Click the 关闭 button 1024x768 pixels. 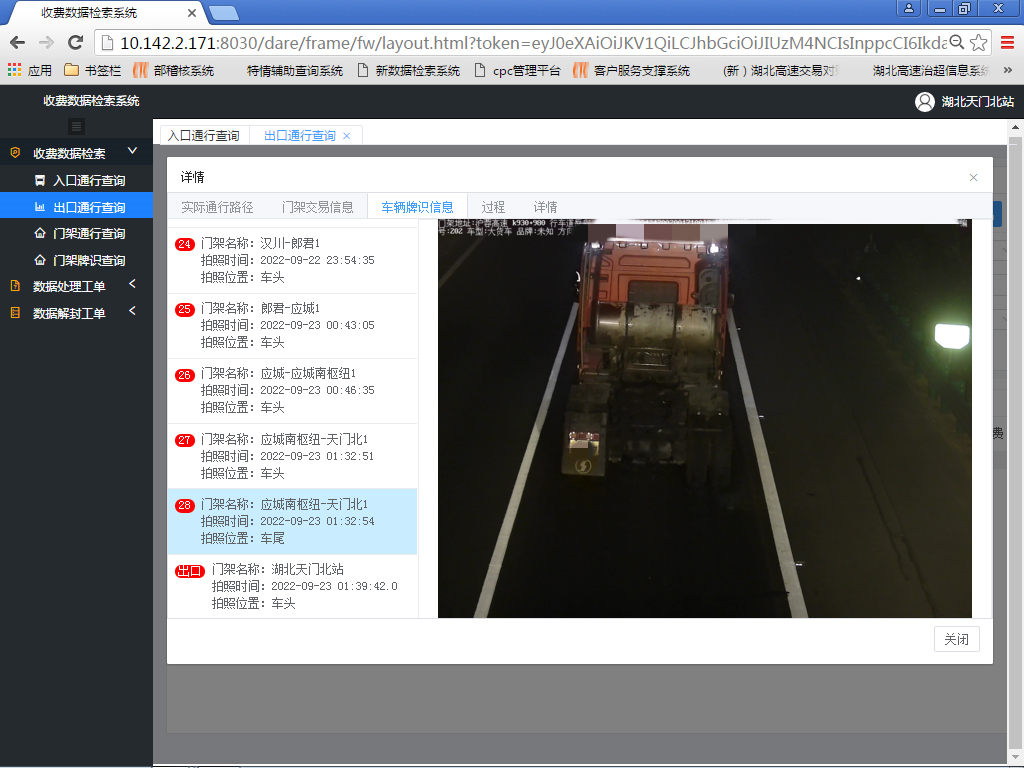coord(957,639)
